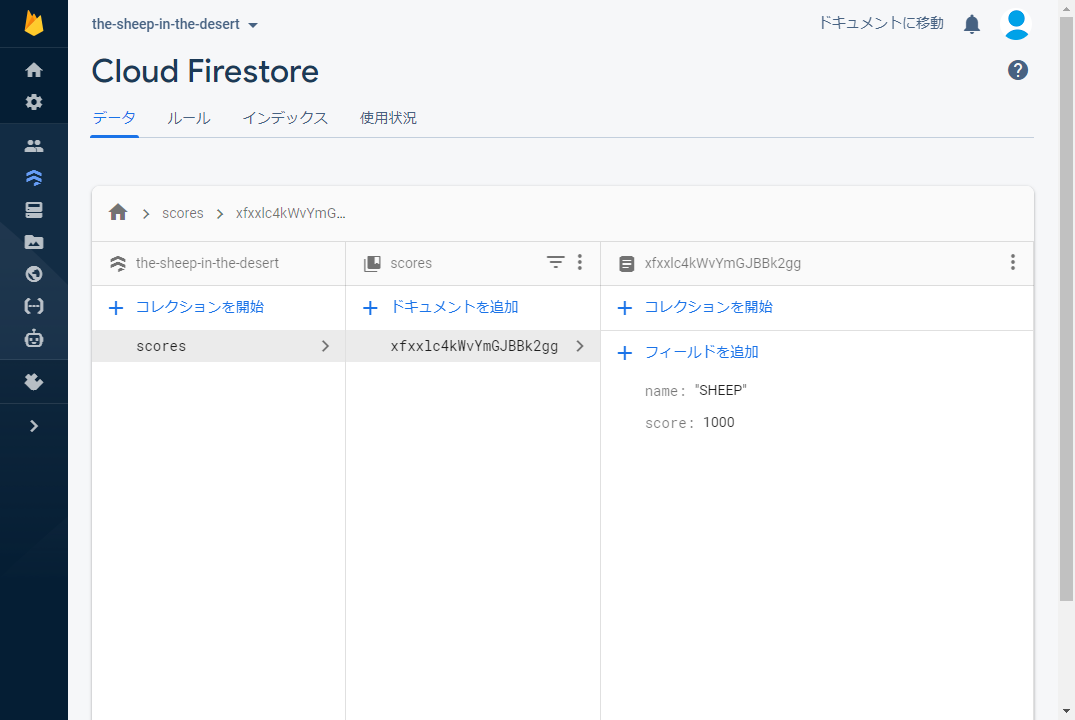The height and width of the screenshot is (720, 1075).
Task: Click コレクションを開始 in the root column
Action: 186,307
